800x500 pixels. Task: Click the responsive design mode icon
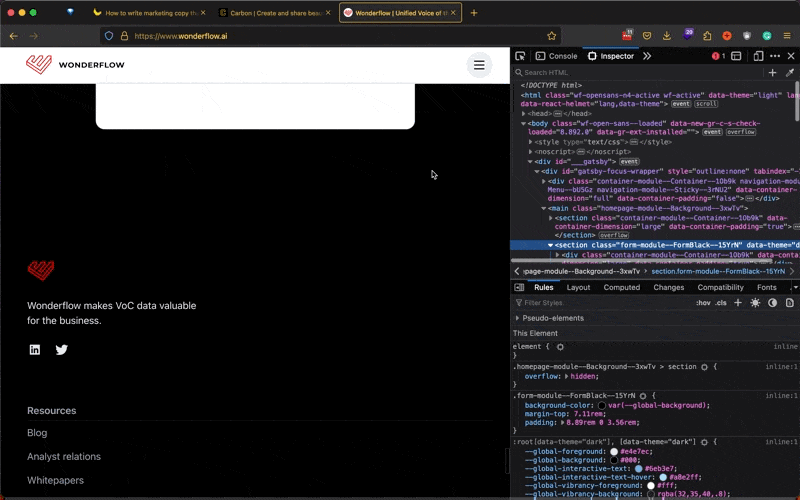758,56
